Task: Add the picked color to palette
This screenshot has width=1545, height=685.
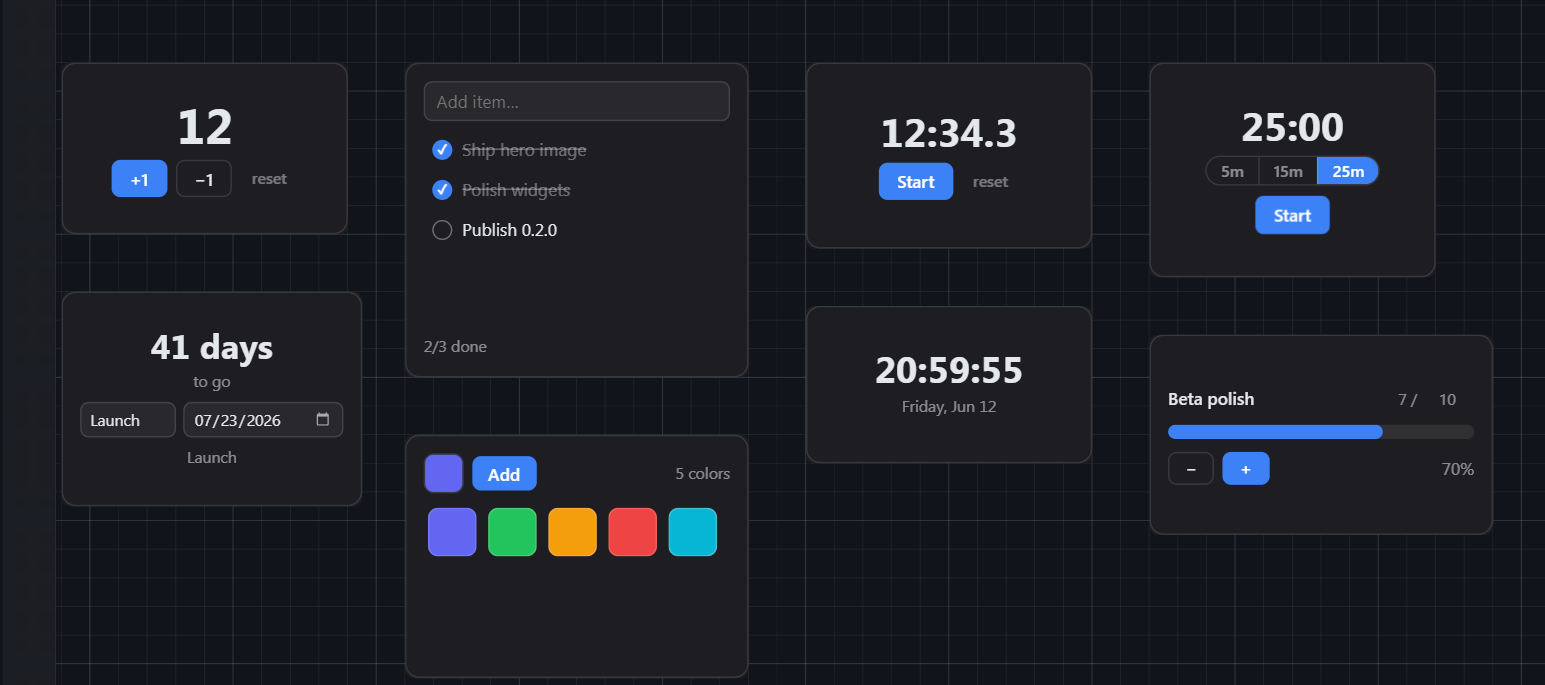Action: (504, 474)
